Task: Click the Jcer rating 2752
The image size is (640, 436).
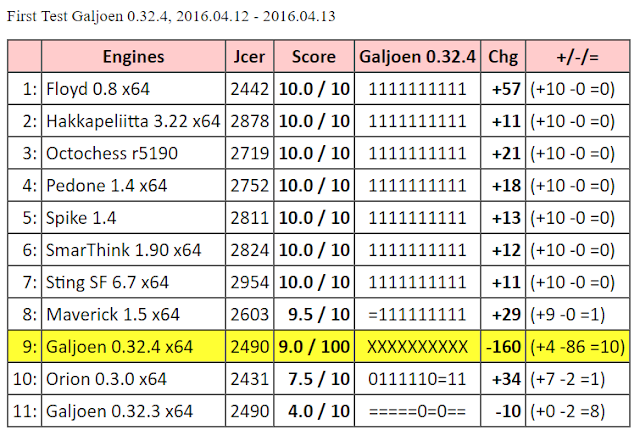Action: coord(249,186)
